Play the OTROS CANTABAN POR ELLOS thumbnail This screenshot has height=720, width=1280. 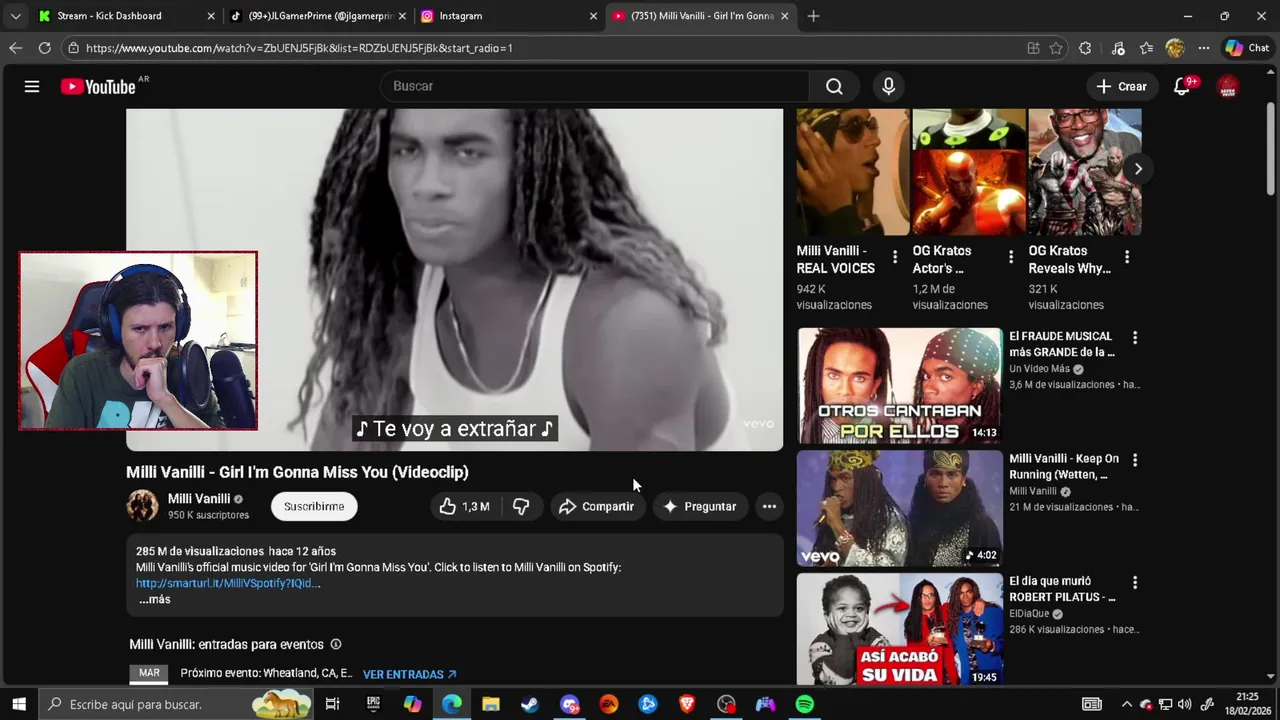(x=900, y=385)
